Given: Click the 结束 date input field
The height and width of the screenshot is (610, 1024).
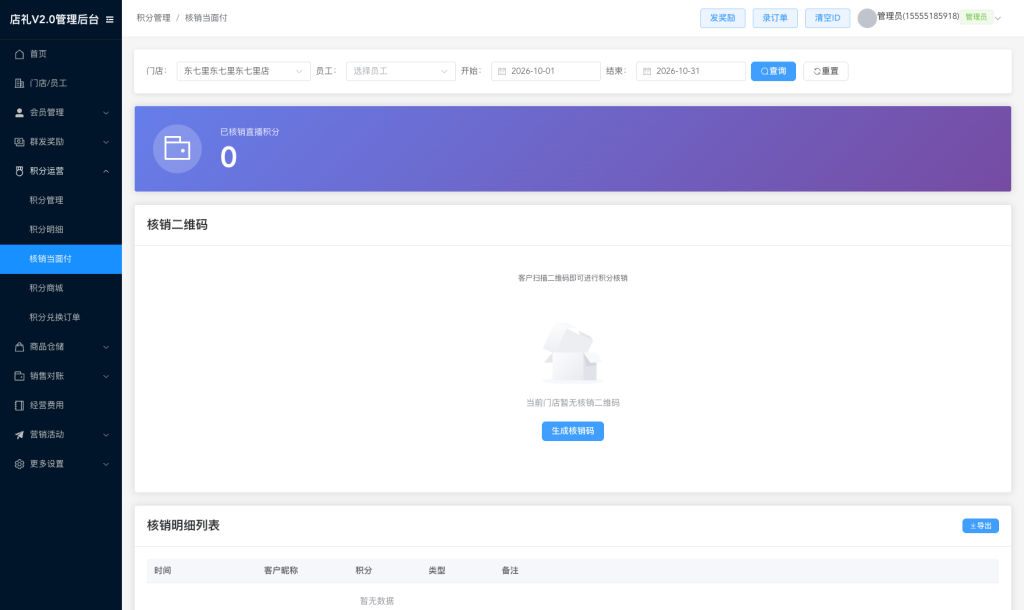Looking at the screenshot, I should pos(691,71).
